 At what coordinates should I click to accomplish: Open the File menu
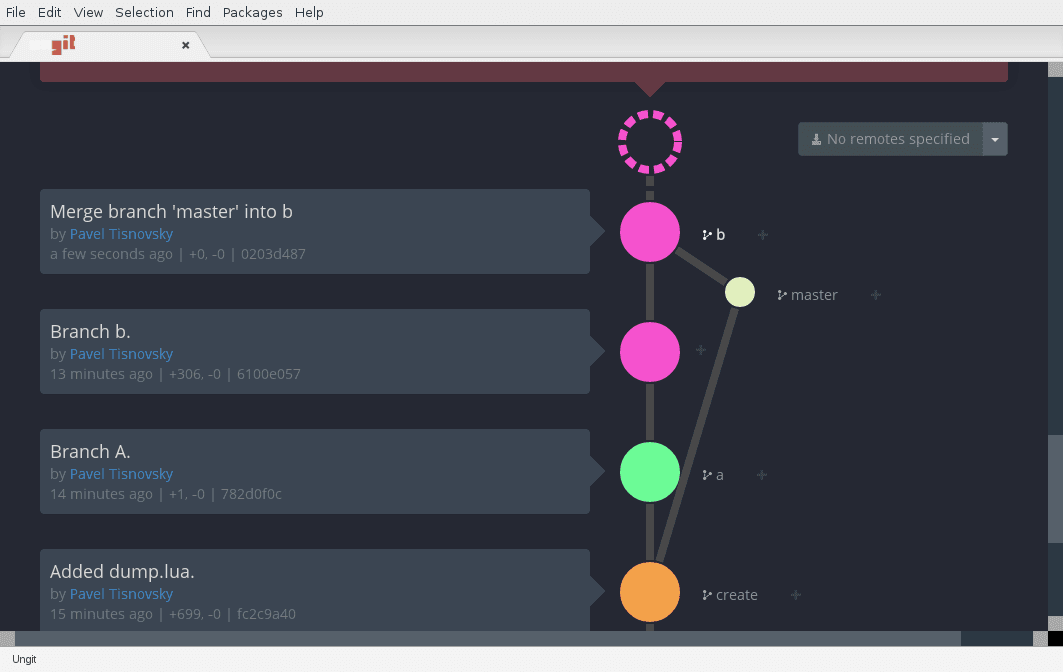tap(15, 12)
